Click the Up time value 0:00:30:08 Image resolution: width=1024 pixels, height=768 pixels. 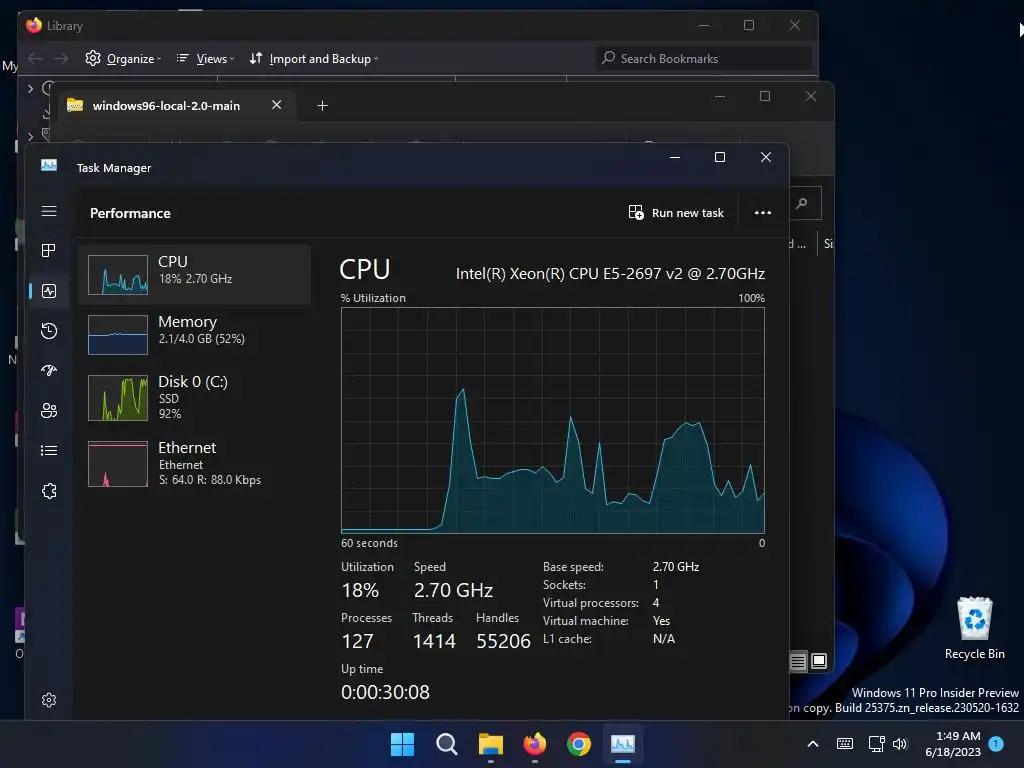[x=385, y=692]
